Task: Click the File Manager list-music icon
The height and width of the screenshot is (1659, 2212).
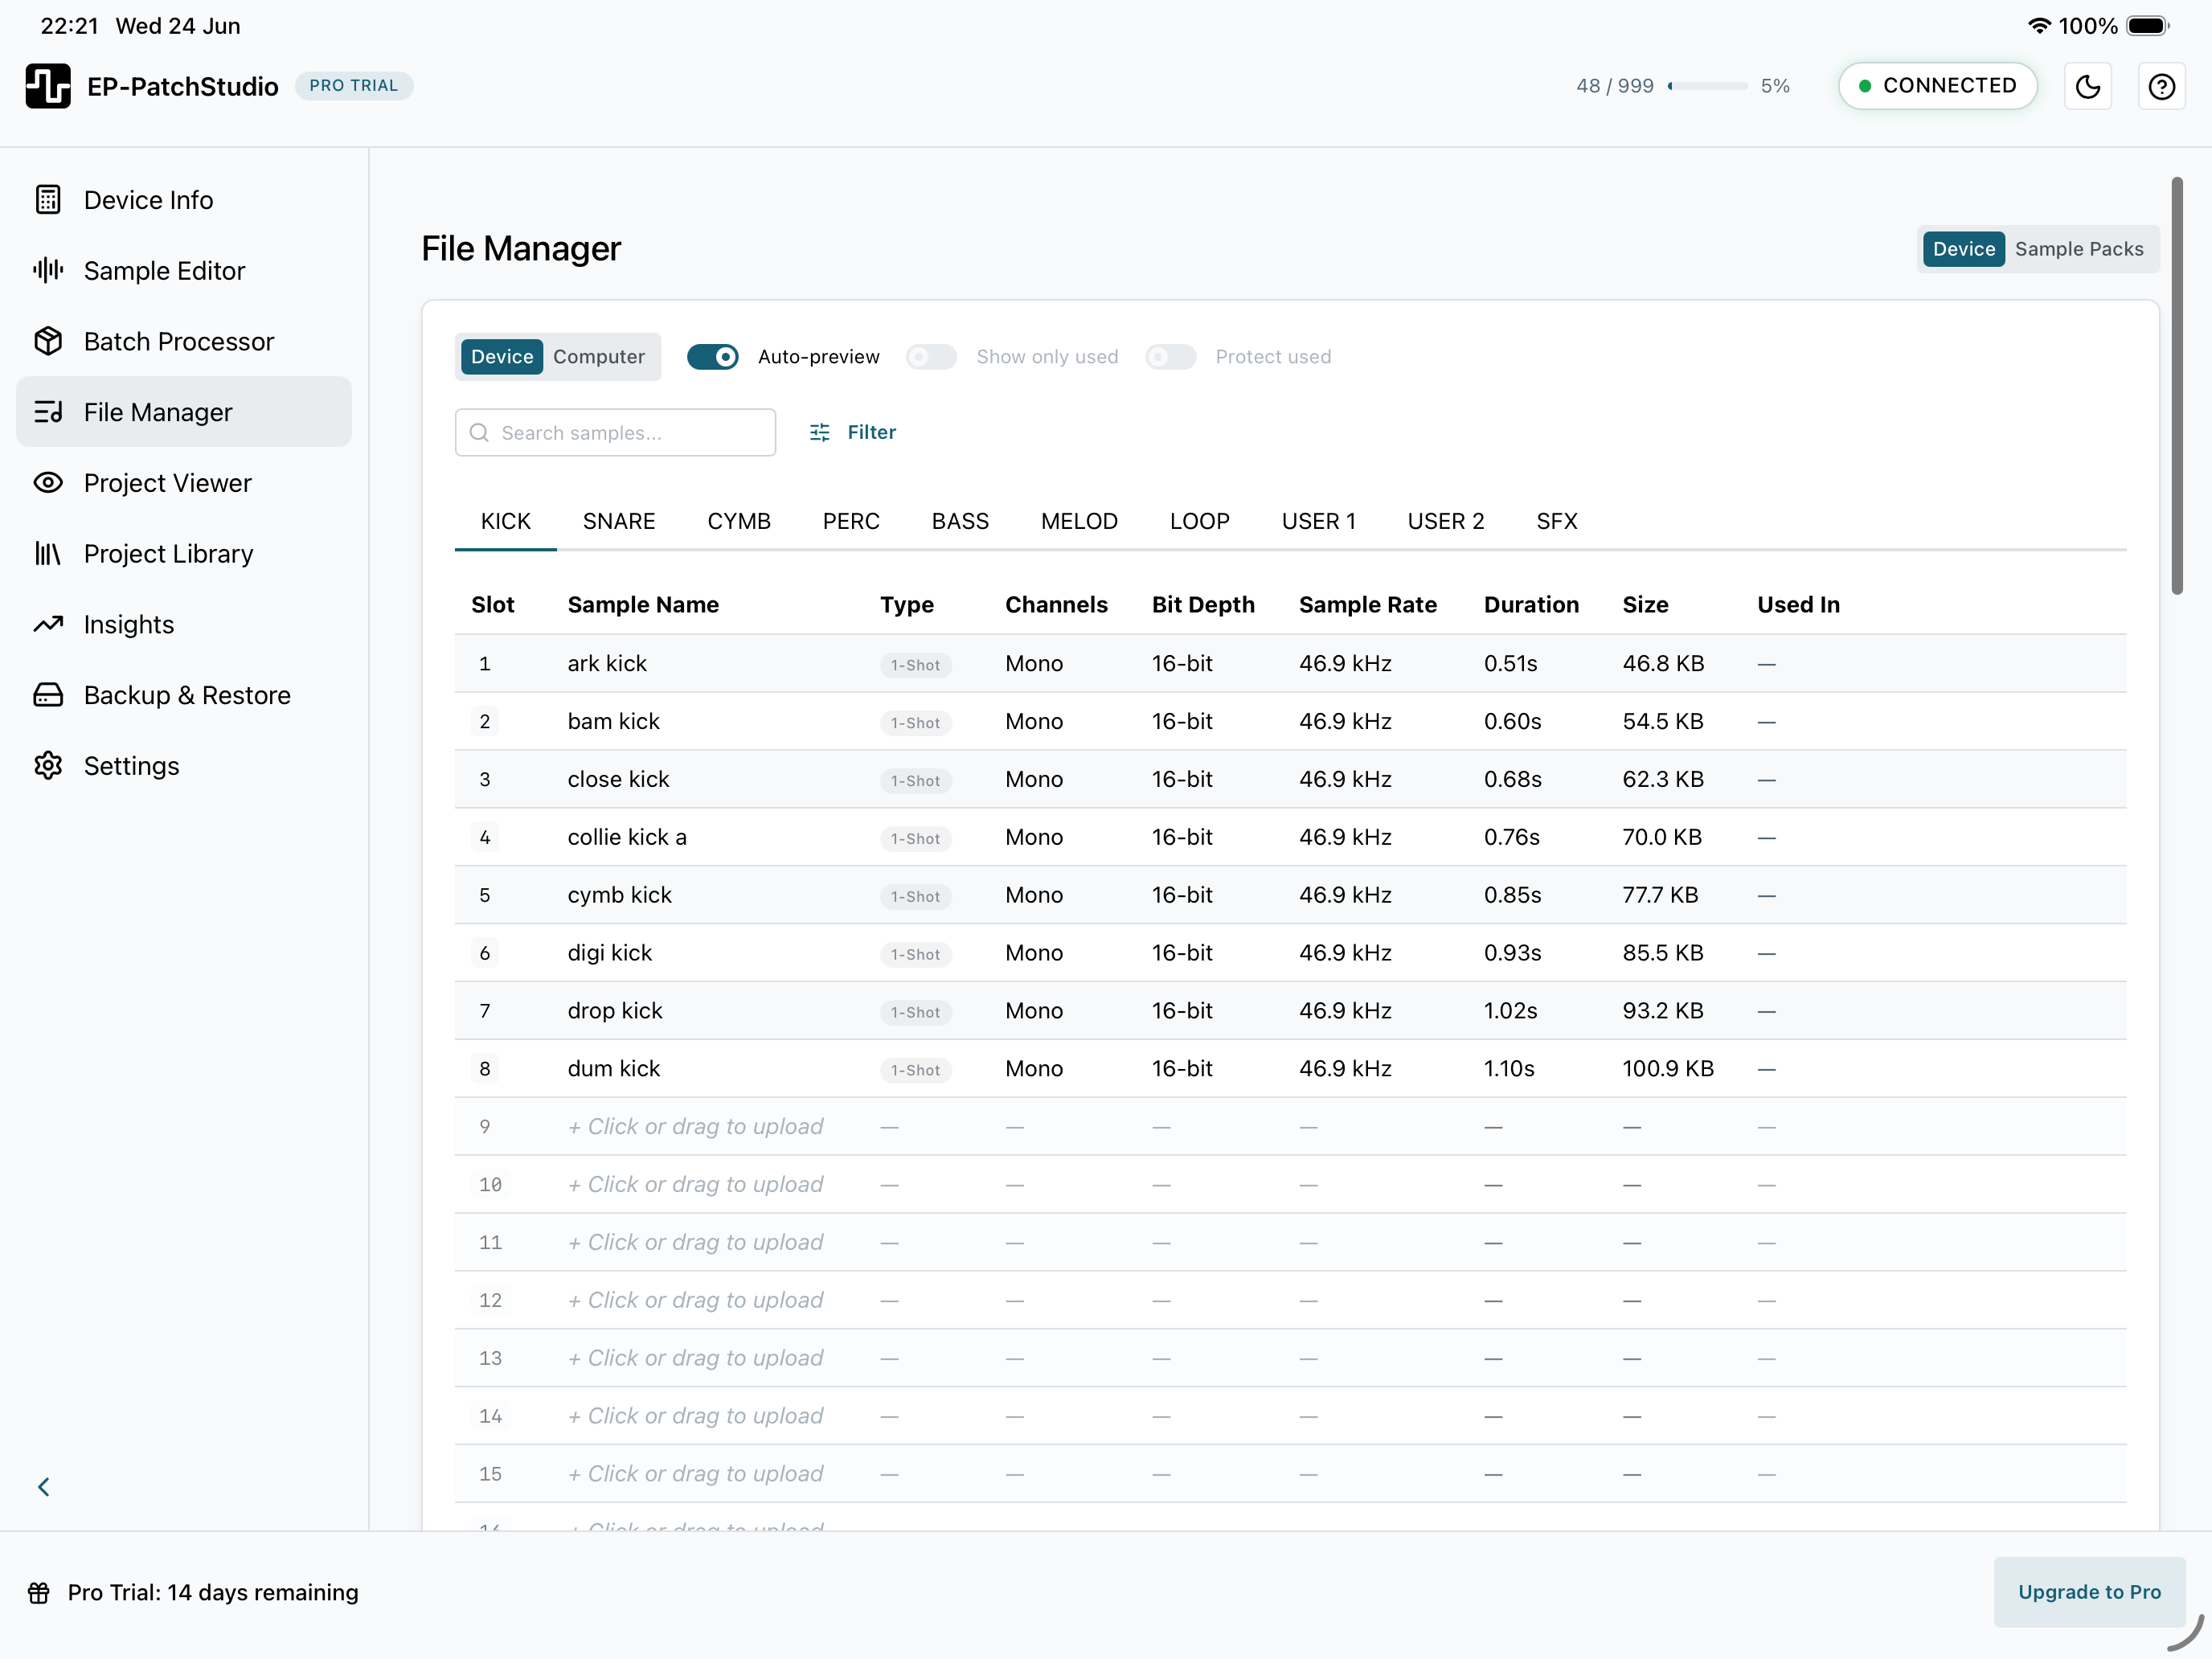Action: point(48,412)
